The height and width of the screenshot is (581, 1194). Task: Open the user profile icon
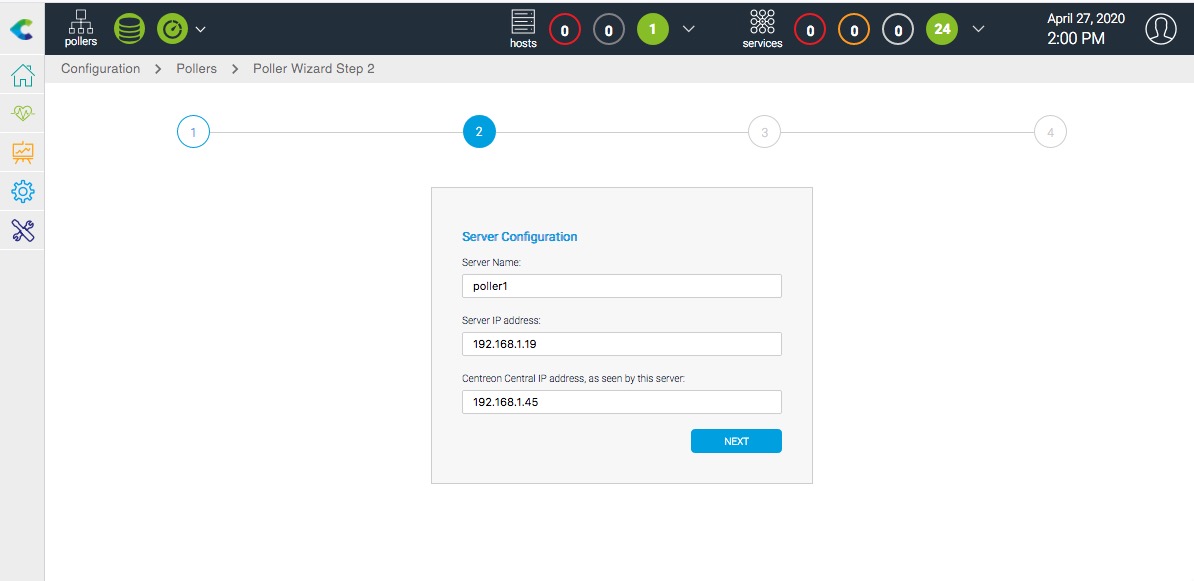pyautogui.click(x=1160, y=29)
